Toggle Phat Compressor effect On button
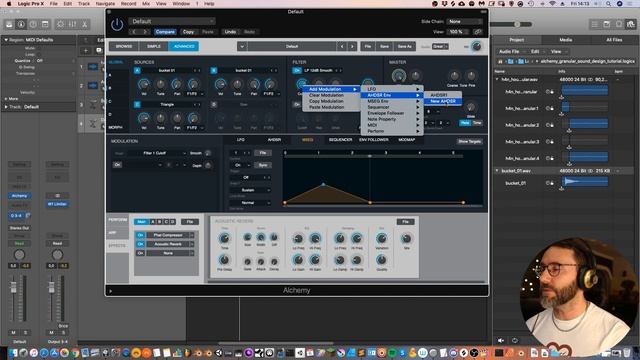The width and height of the screenshot is (640, 360). (x=140, y=235)
